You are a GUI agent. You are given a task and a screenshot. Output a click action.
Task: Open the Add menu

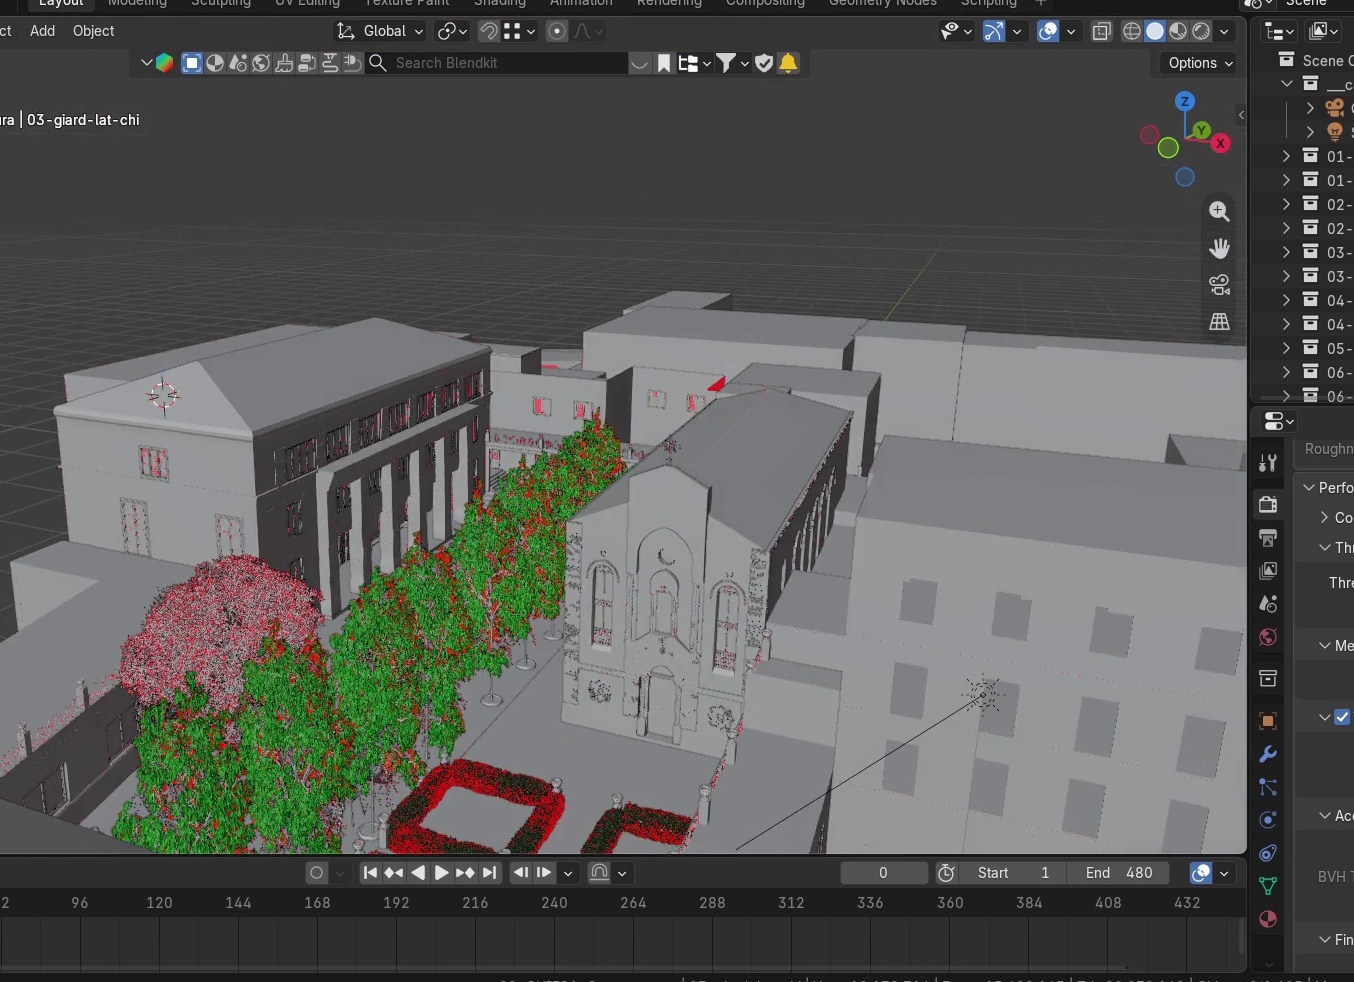[43, 31]
